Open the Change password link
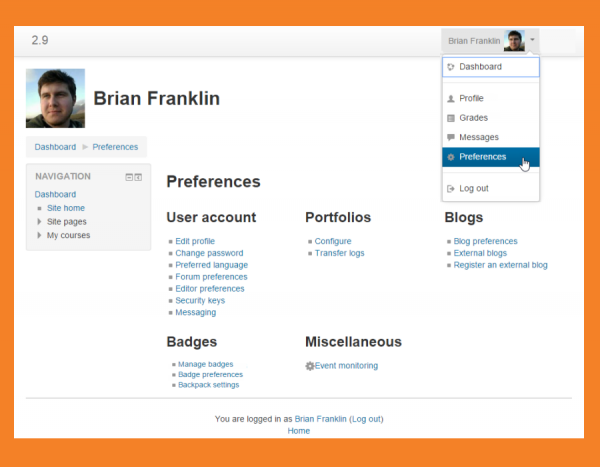The image size is (600, 467). tap(209, 253)
